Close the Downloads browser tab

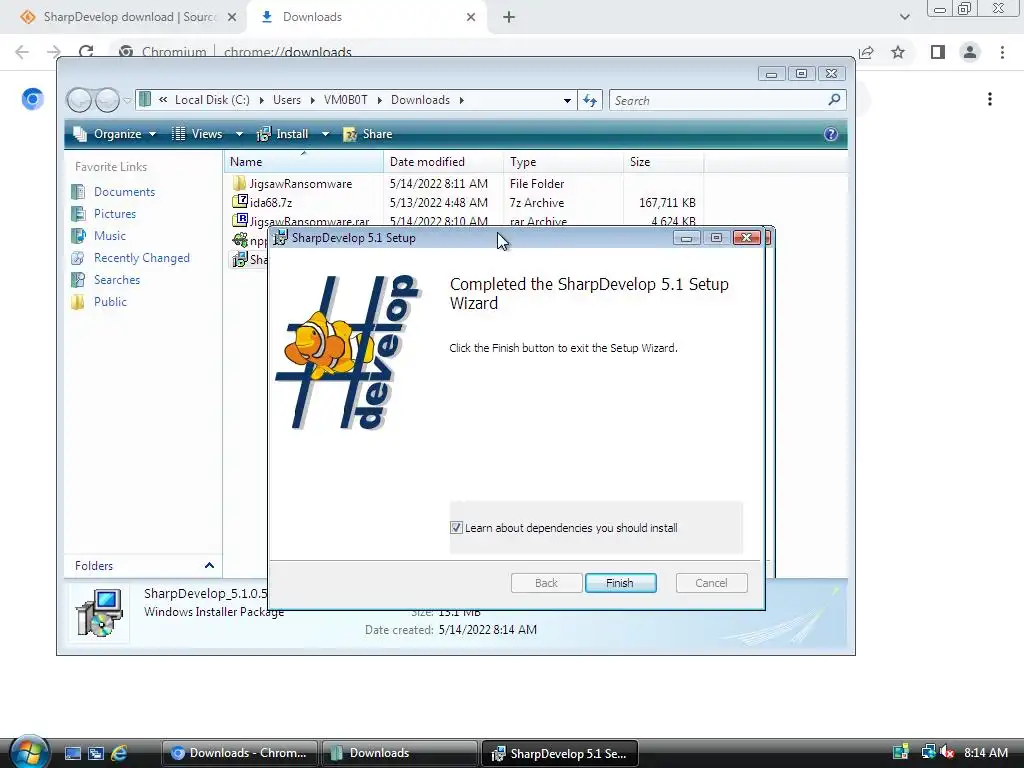pos(471,17)
